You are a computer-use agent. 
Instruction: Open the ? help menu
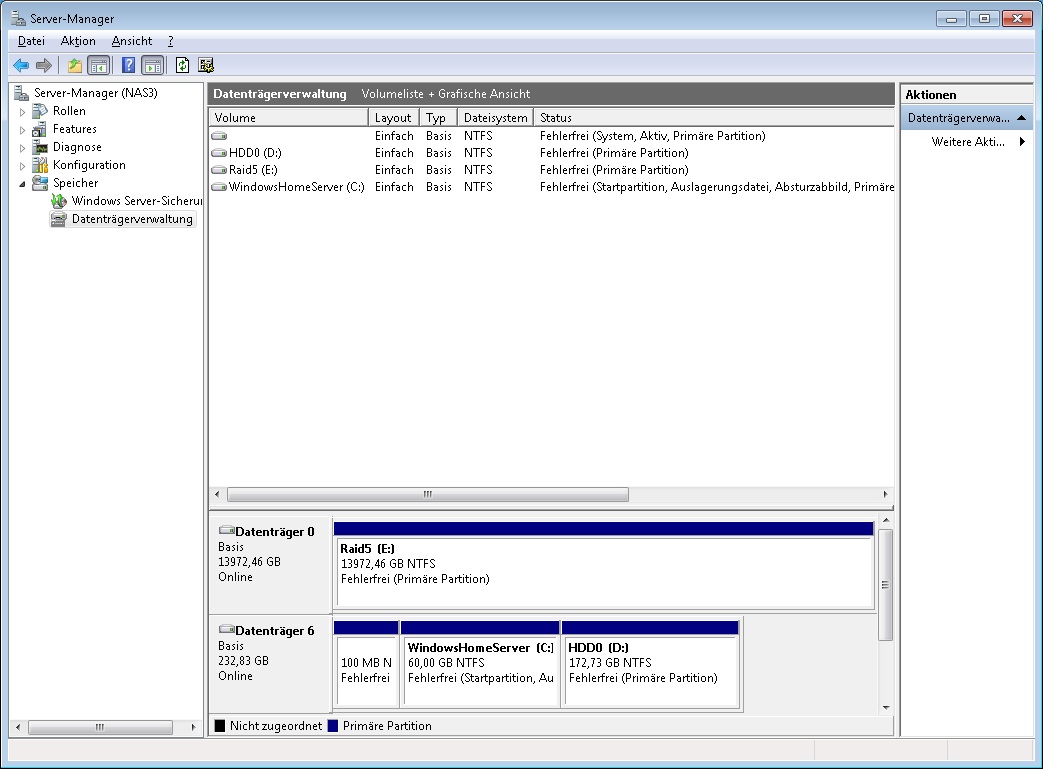coord(170,41)
